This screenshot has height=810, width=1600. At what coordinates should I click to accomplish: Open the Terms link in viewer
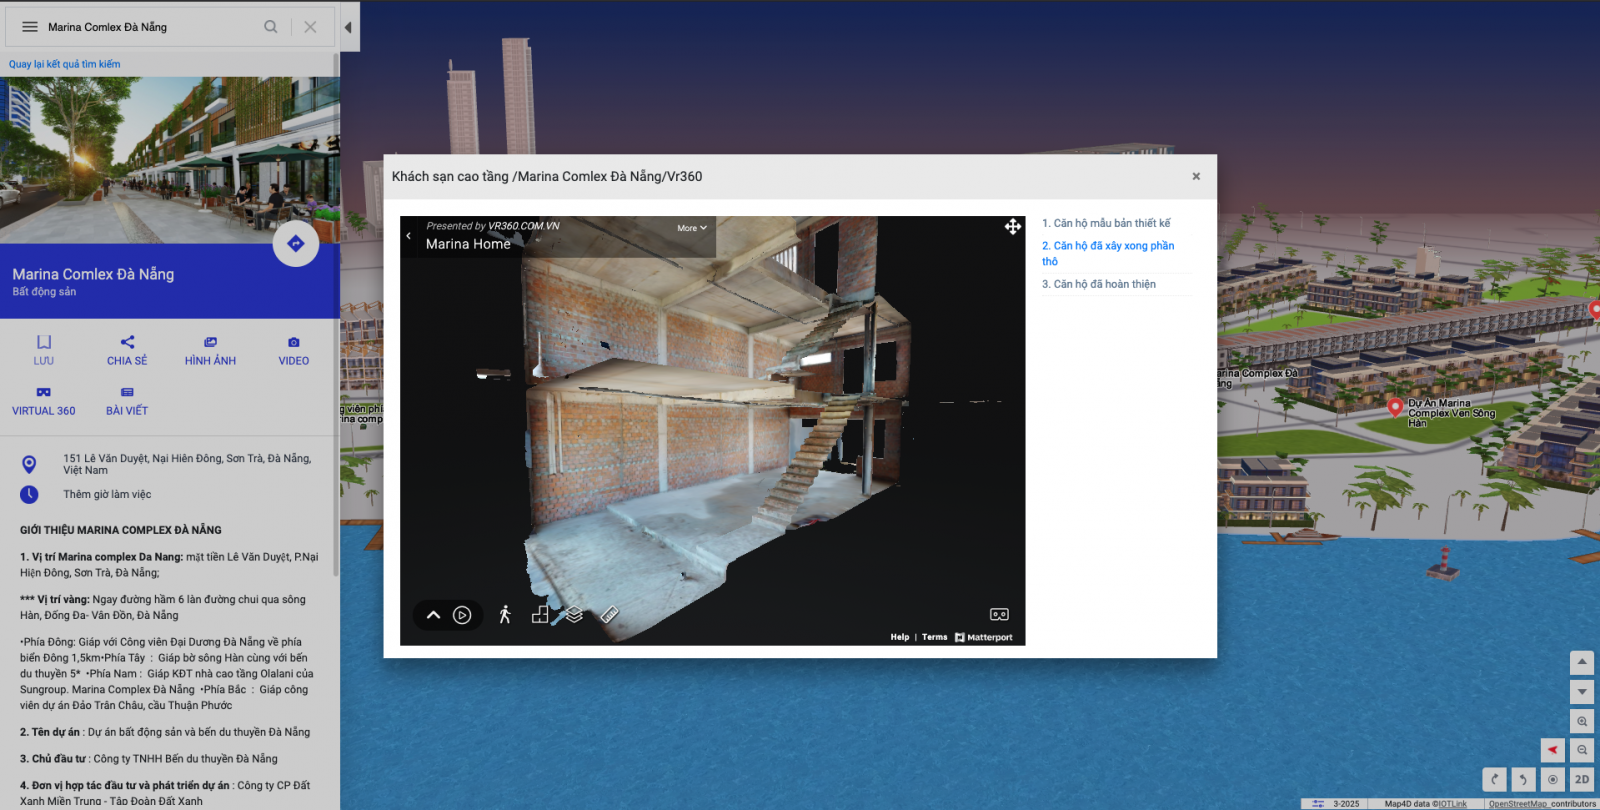935,637
